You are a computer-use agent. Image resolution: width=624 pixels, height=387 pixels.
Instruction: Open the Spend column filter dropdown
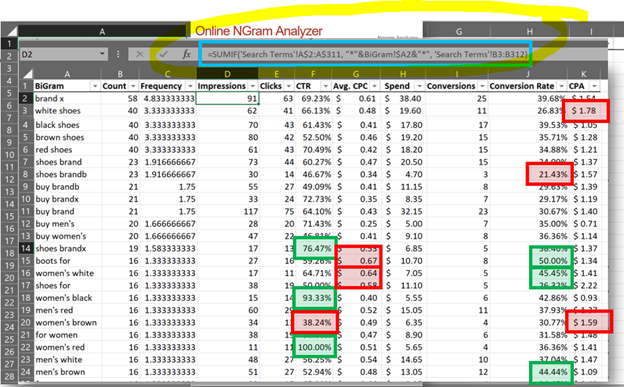click(x=419, y=86)
